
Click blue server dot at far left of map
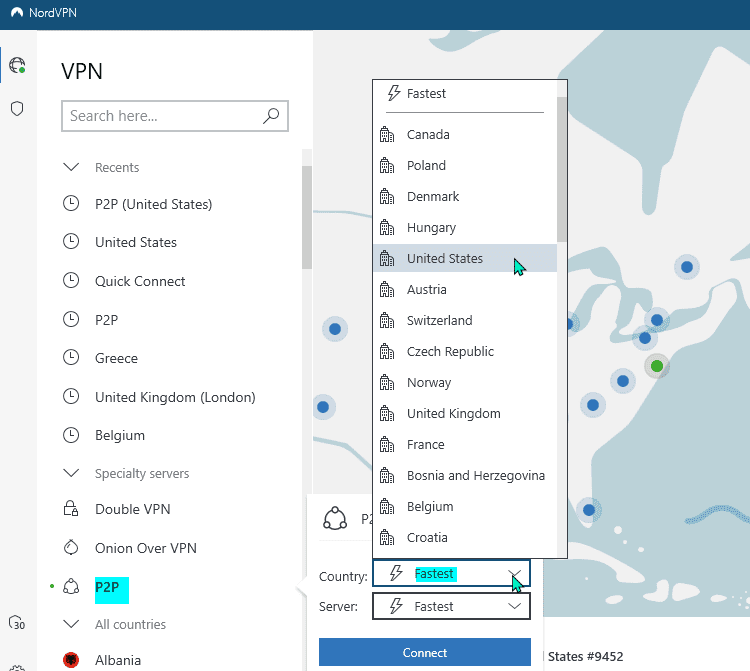point(323,407)
